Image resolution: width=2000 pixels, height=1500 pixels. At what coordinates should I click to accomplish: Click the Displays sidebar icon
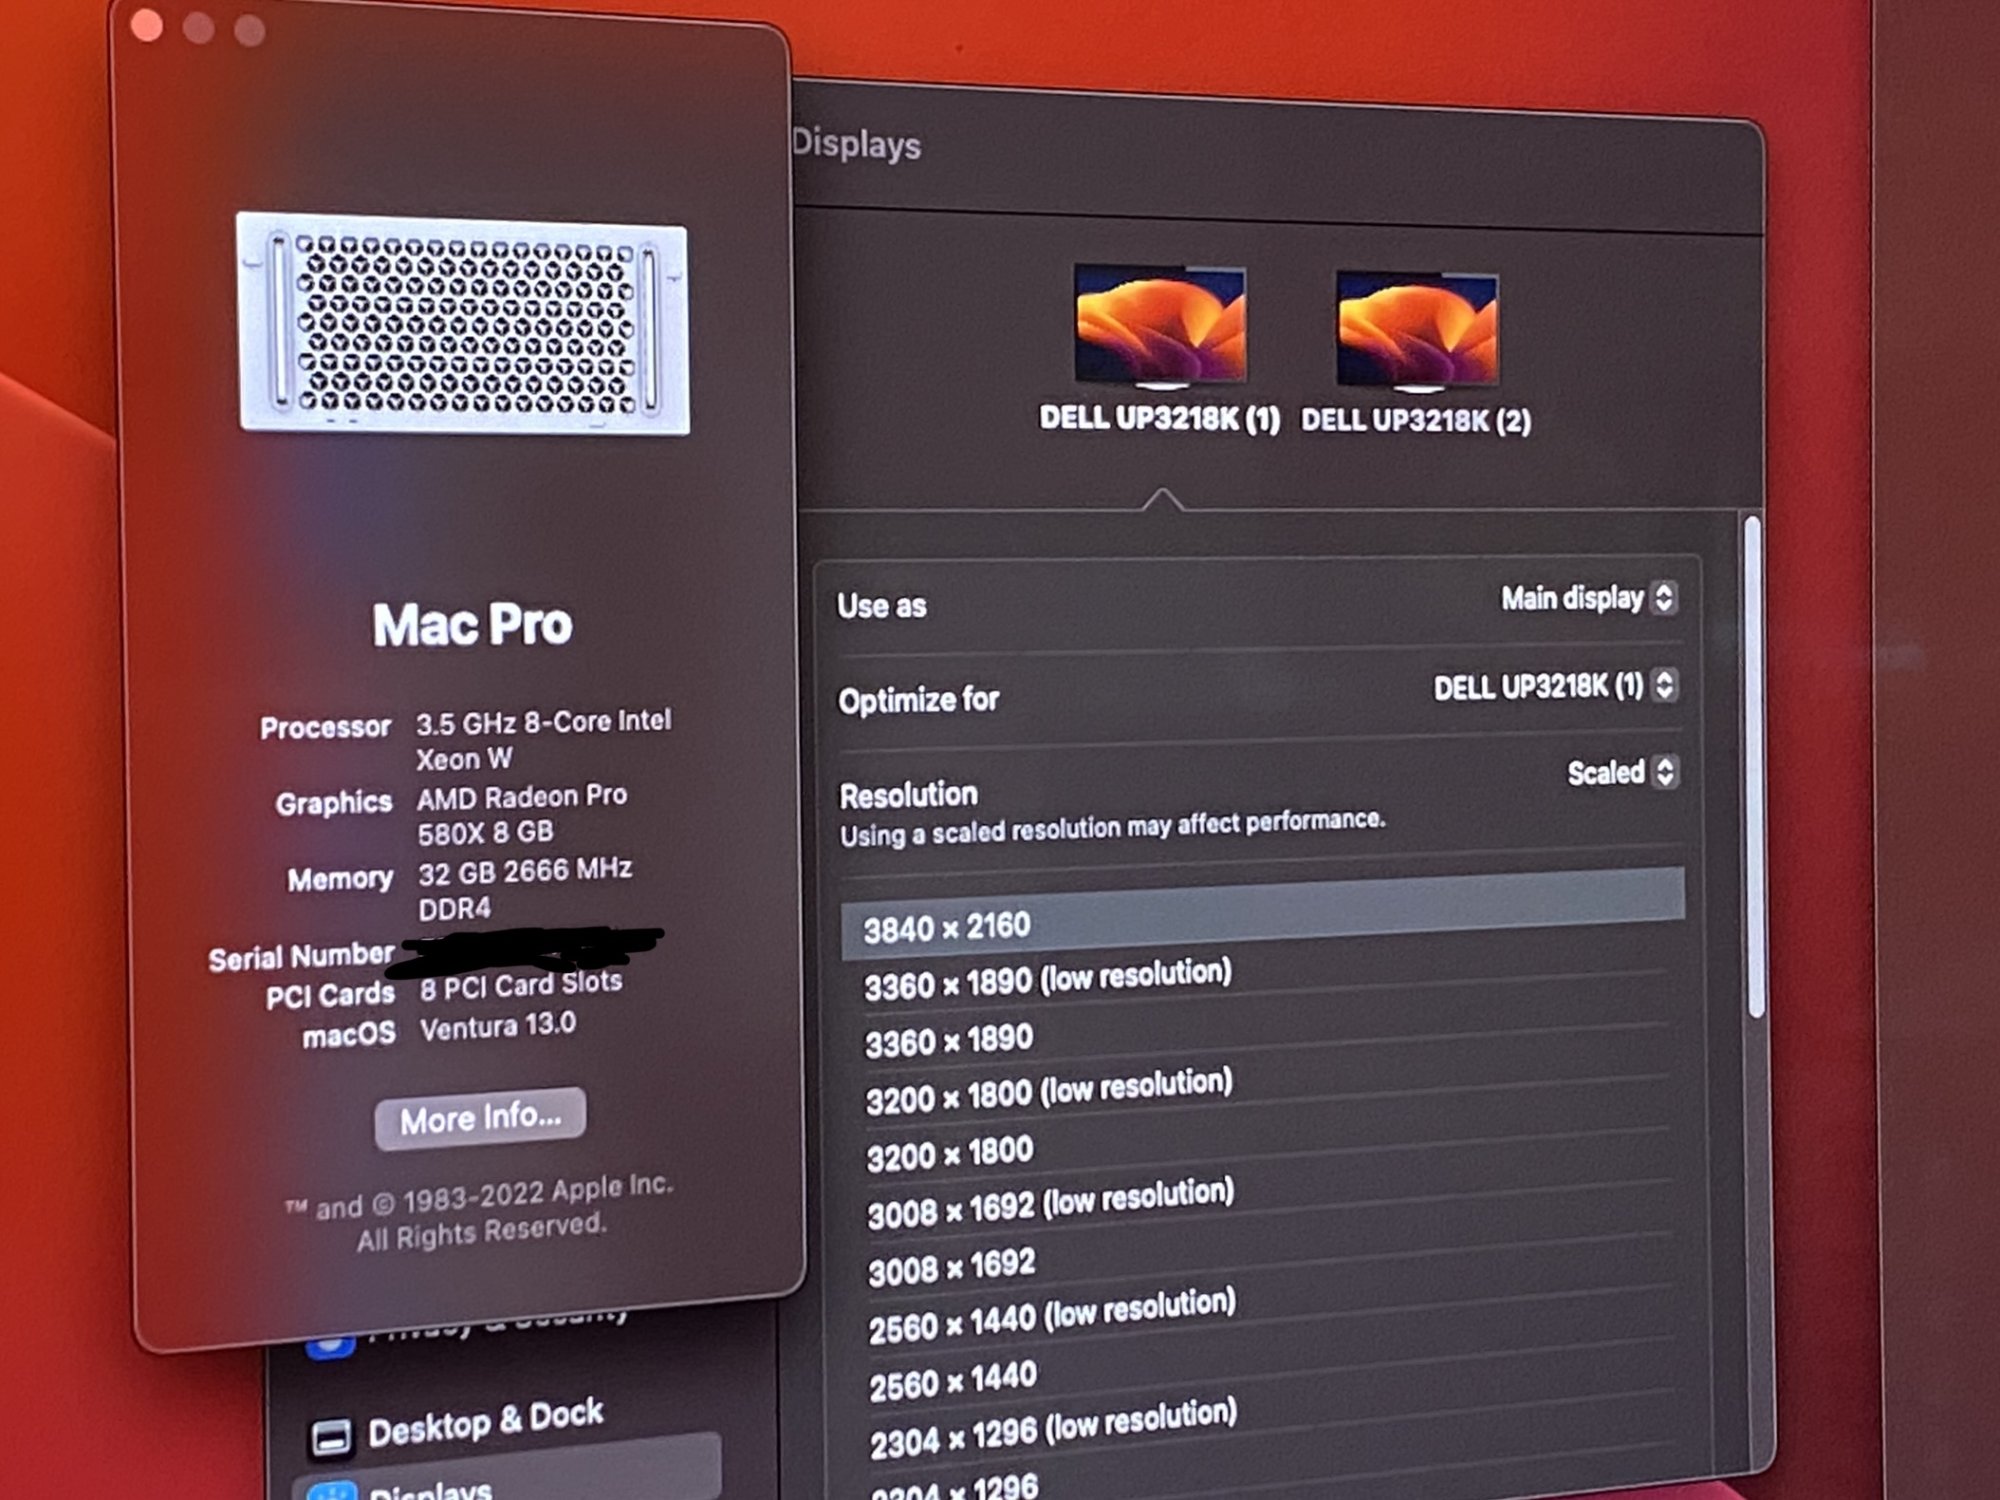point(332,1493)
